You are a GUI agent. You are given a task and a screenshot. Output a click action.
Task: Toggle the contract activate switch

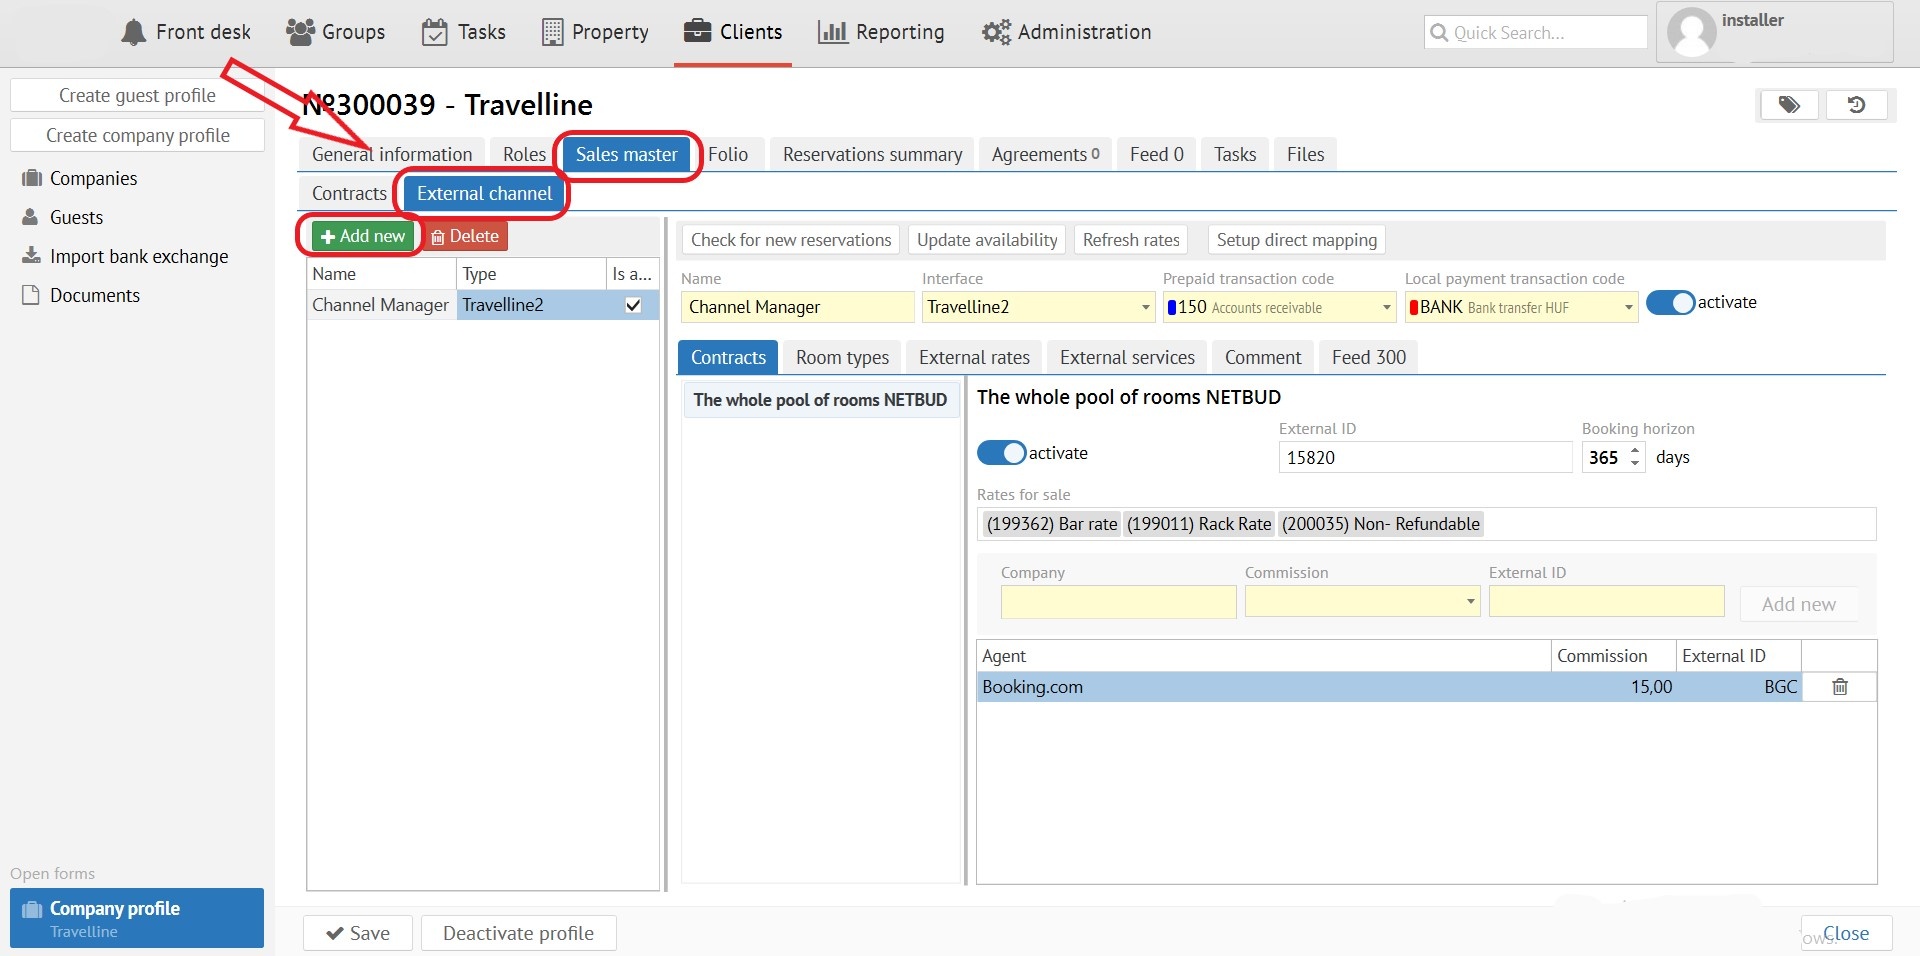click(1001, 453)
